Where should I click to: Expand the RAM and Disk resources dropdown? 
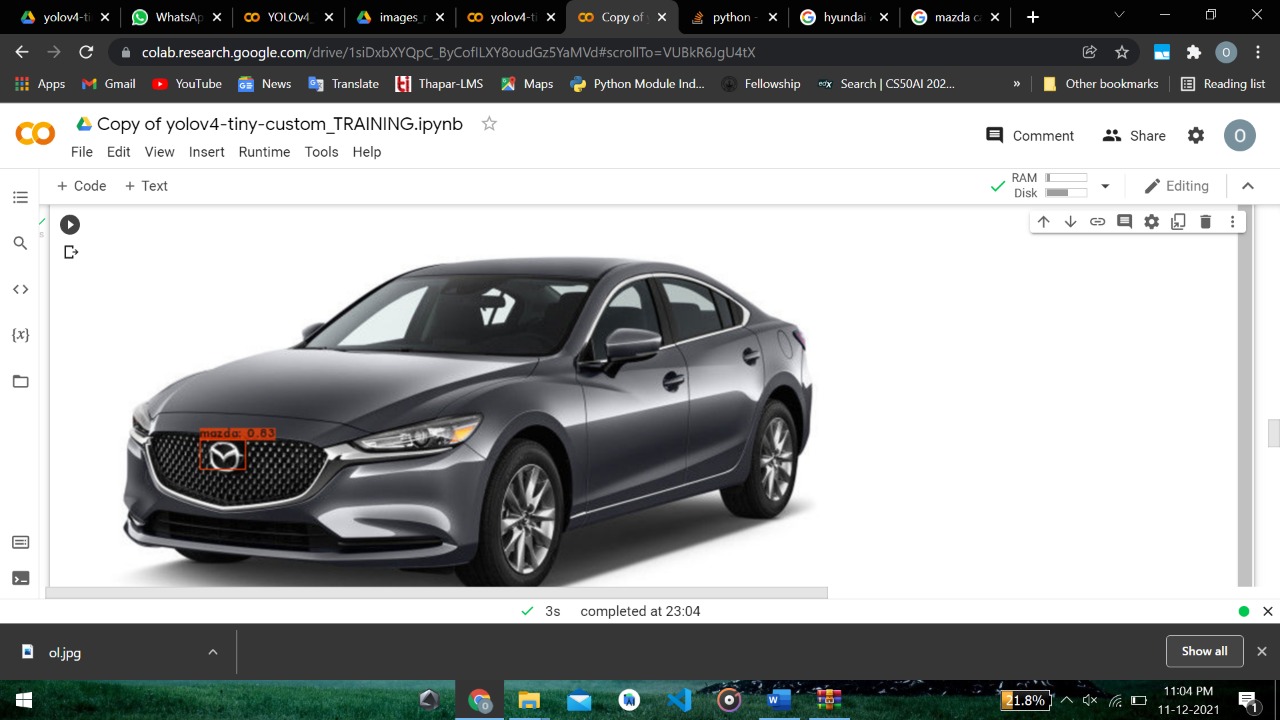tap(1104, 185)
